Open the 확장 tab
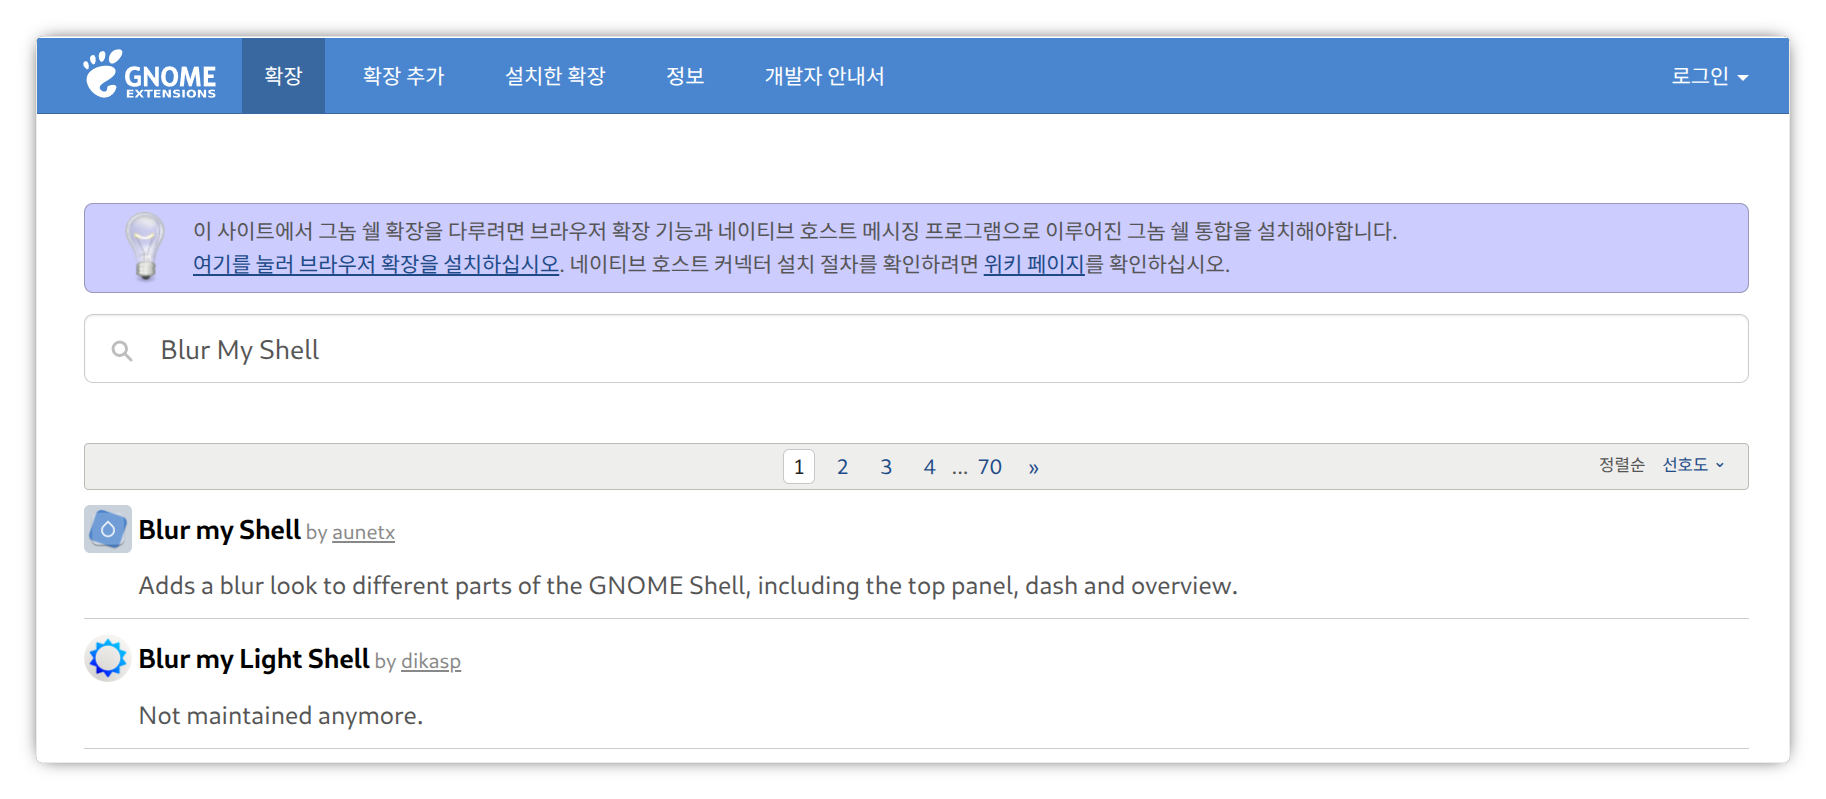The image size is (1826, 799). 283,76
